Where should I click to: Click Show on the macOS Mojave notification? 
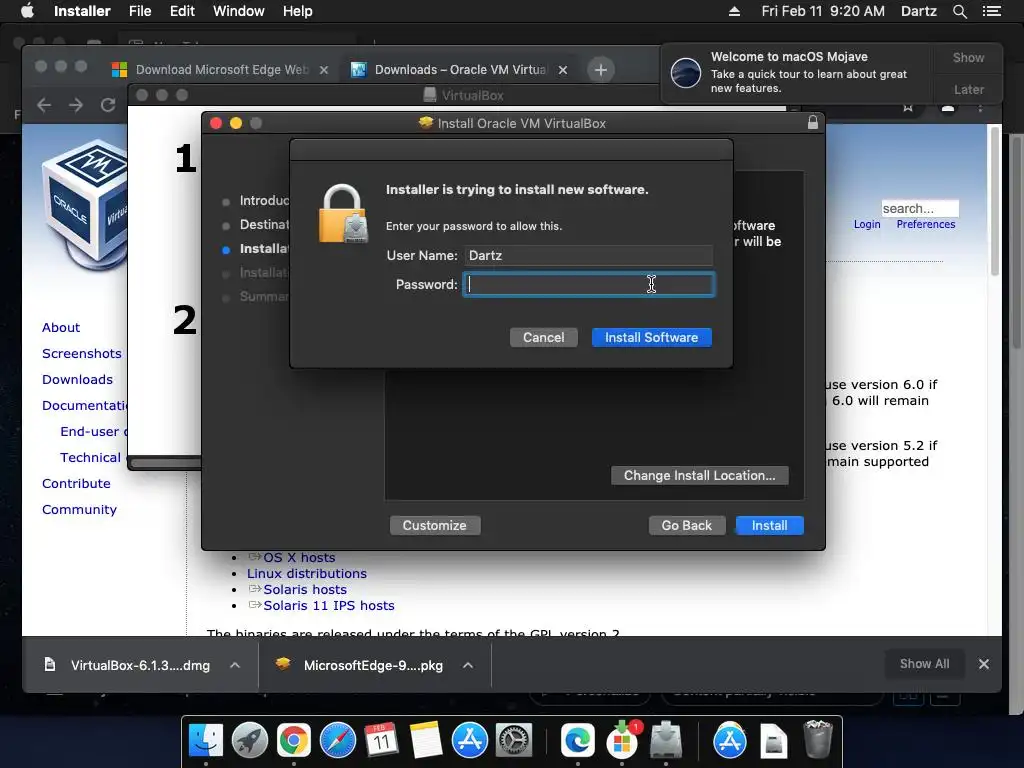968,57
